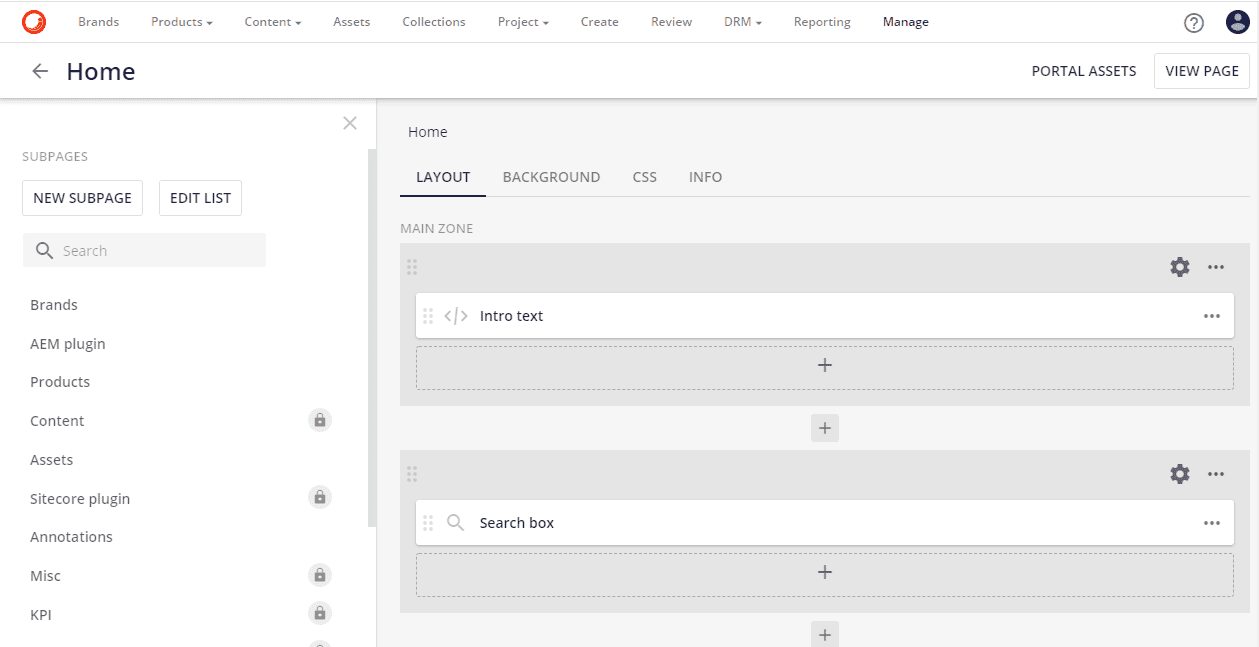Open the help question mark icon
The height and width of the screenshot is (647, 1259).
pos(1193,22)
